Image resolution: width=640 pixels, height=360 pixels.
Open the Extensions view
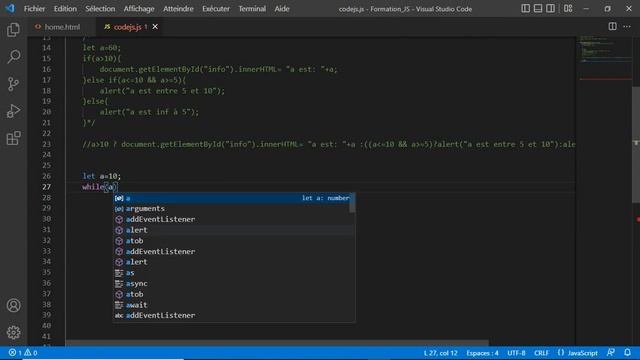(13, 138)
